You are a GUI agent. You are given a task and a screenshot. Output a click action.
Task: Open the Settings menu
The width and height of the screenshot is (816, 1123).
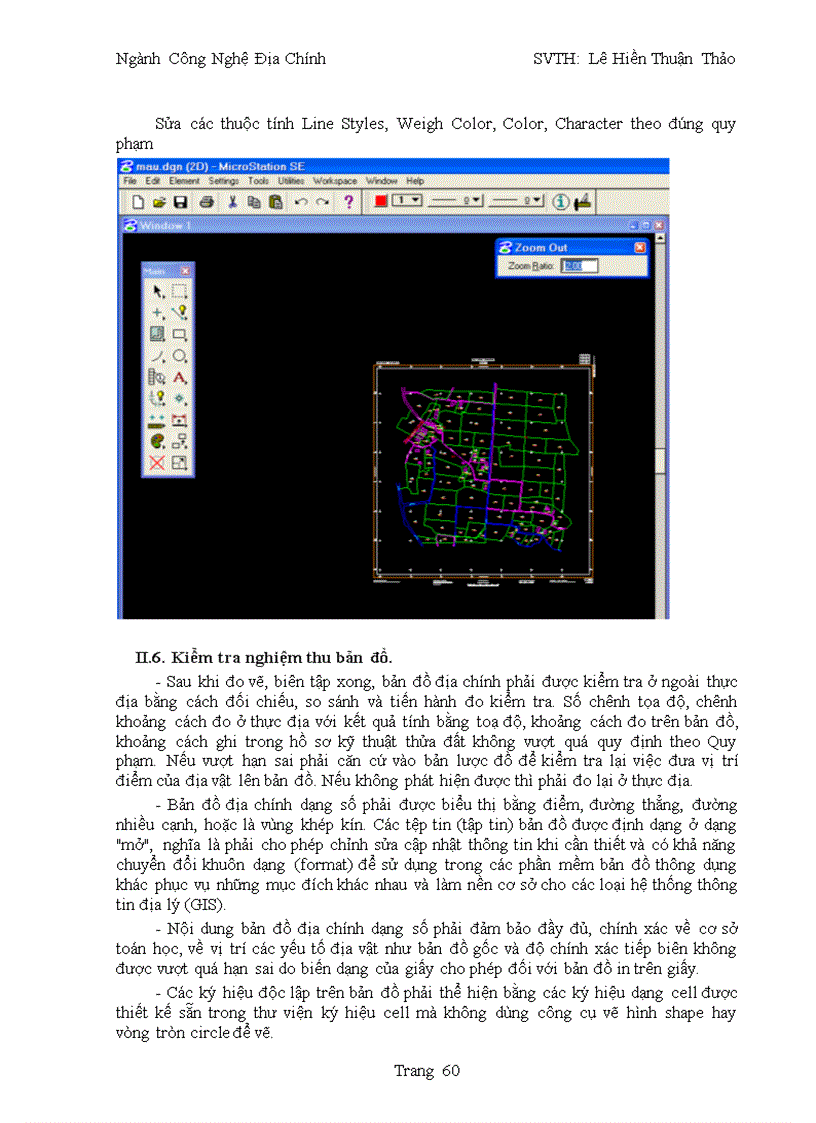[x=224, y=181]
